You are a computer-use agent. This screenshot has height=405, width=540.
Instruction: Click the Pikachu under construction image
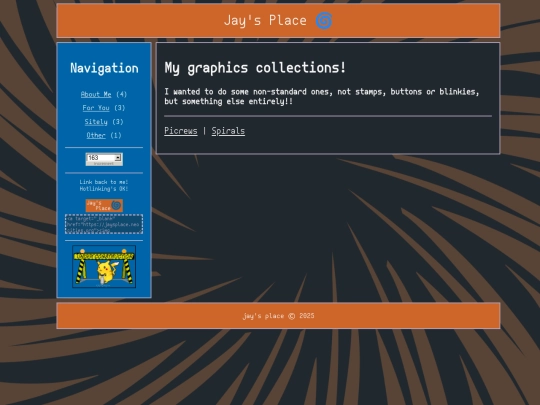point(104,267)
